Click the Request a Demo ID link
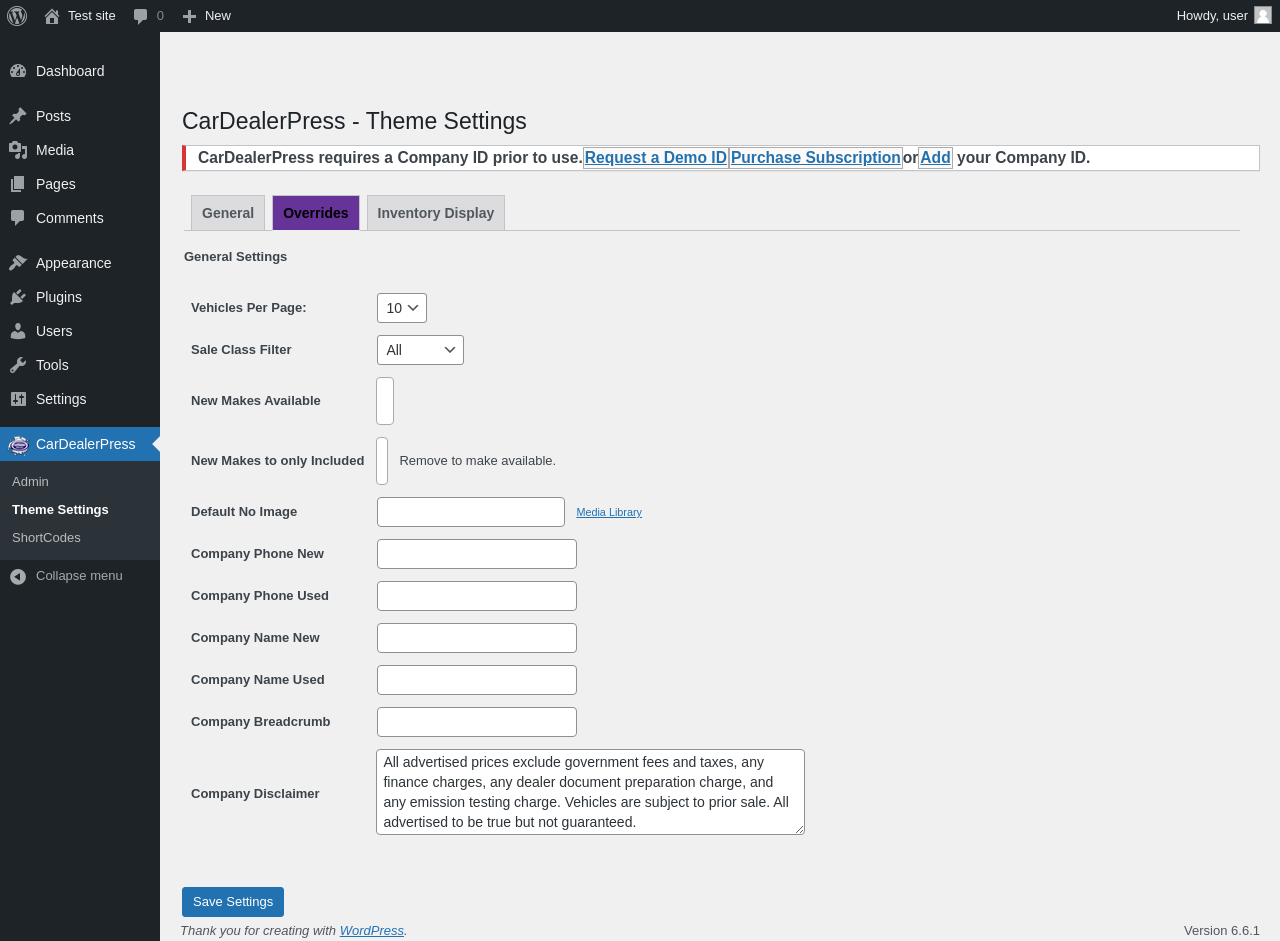 click(656, 158)
